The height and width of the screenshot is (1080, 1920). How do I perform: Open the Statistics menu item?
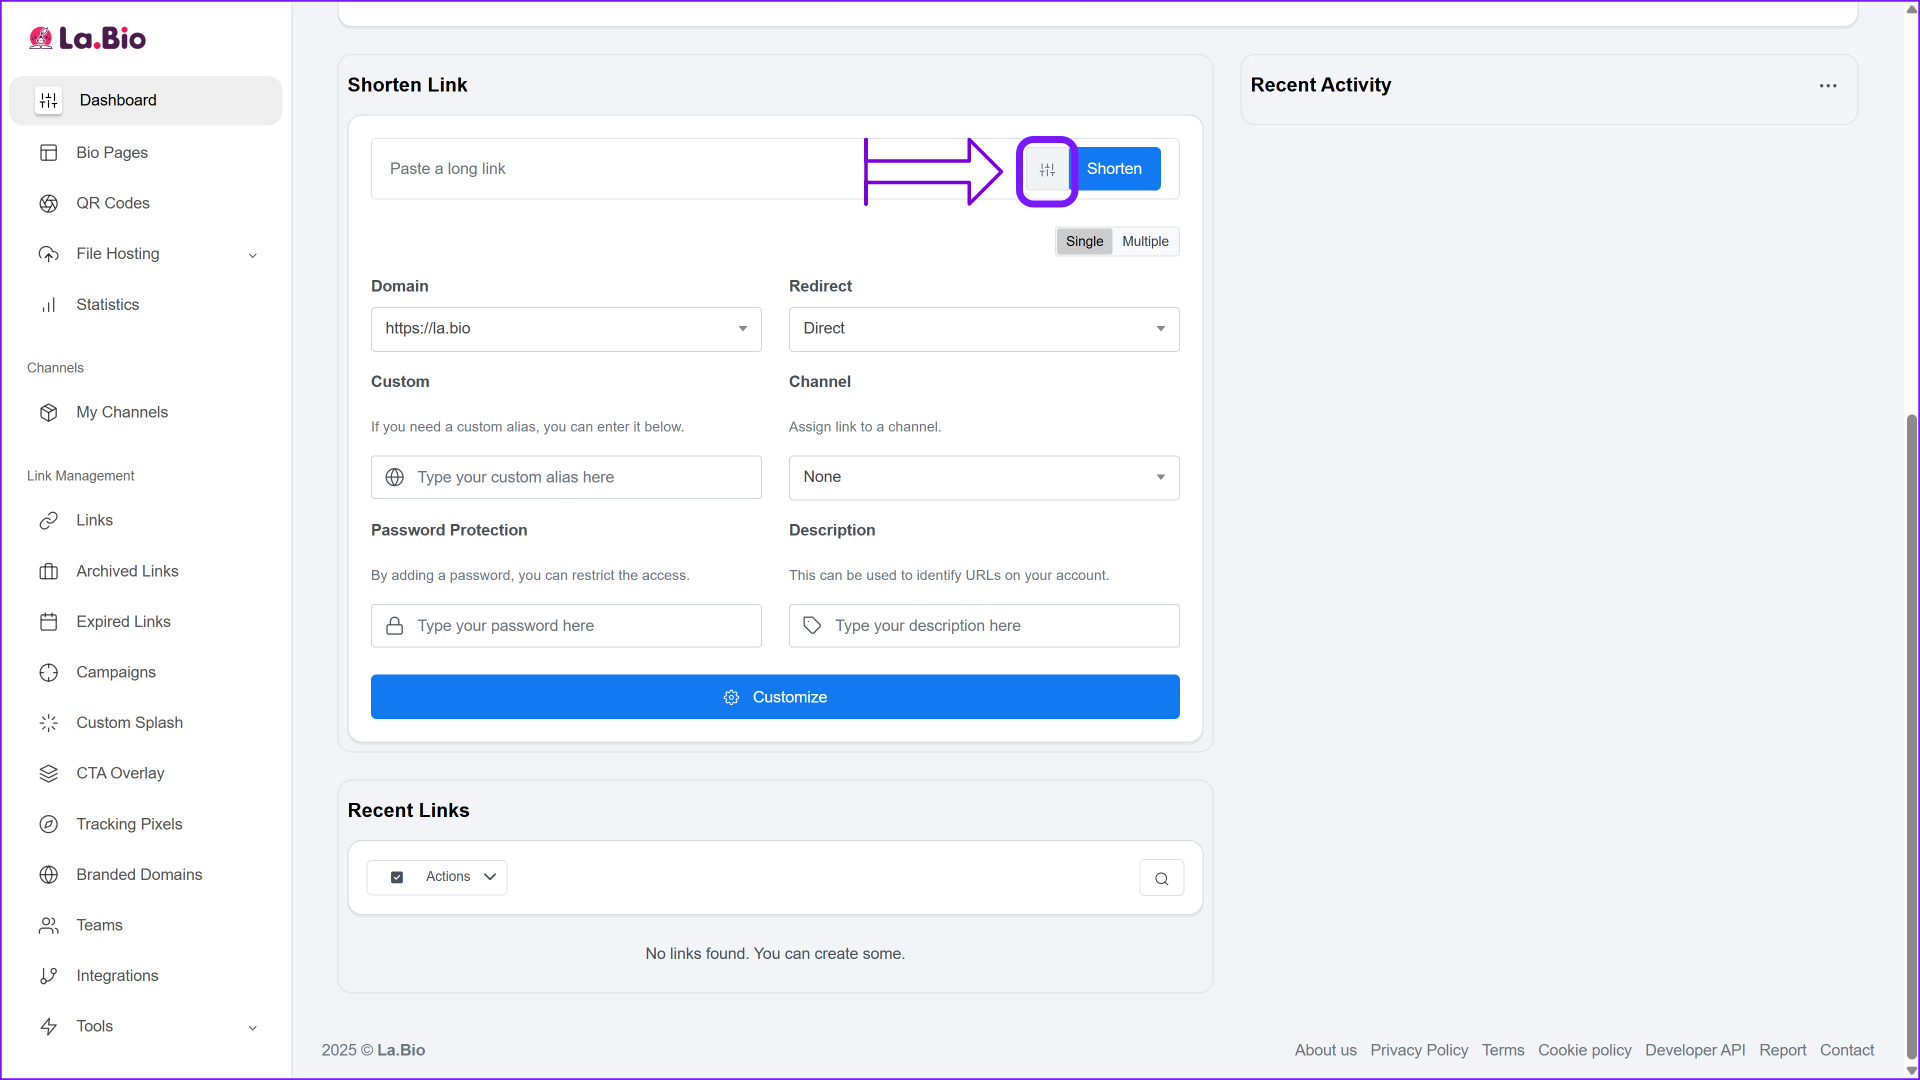(x=107, y=305)
